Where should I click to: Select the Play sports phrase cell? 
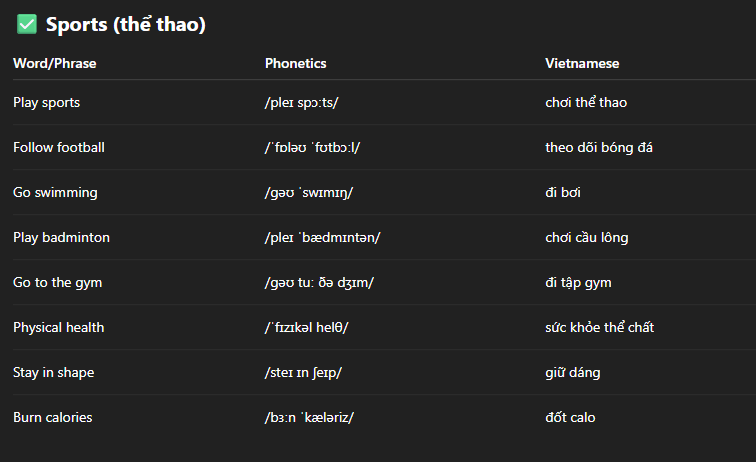tap(46, 103)
